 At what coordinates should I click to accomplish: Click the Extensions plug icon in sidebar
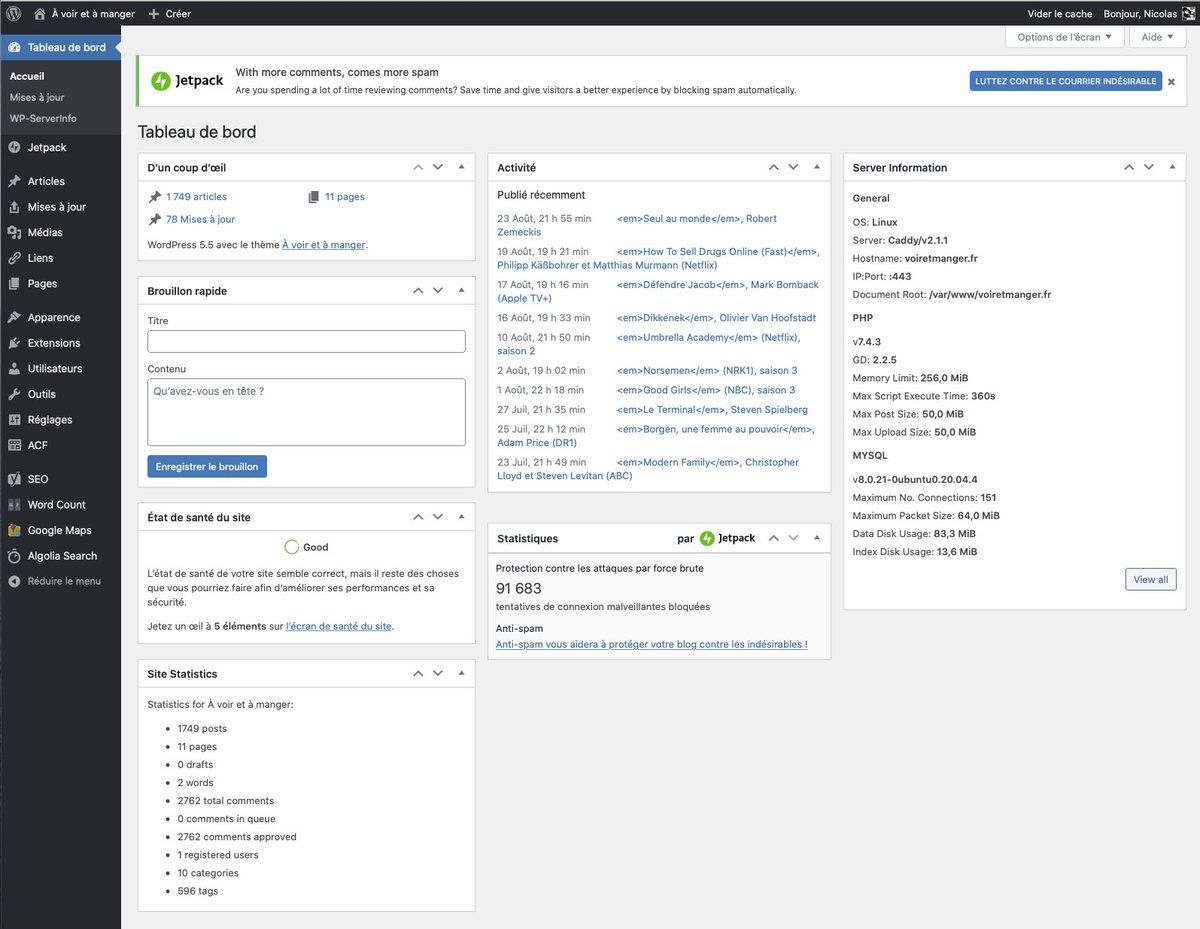tap(14, 343)
